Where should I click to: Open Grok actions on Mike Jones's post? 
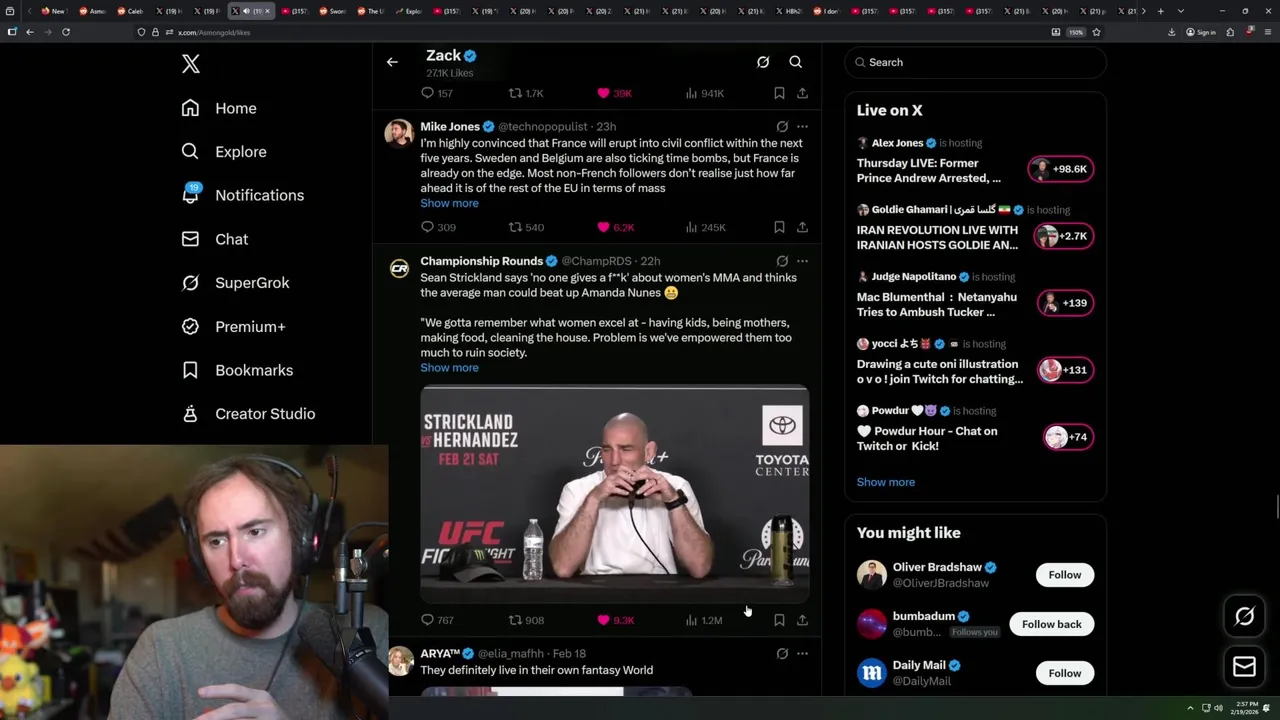click(782, 127)
